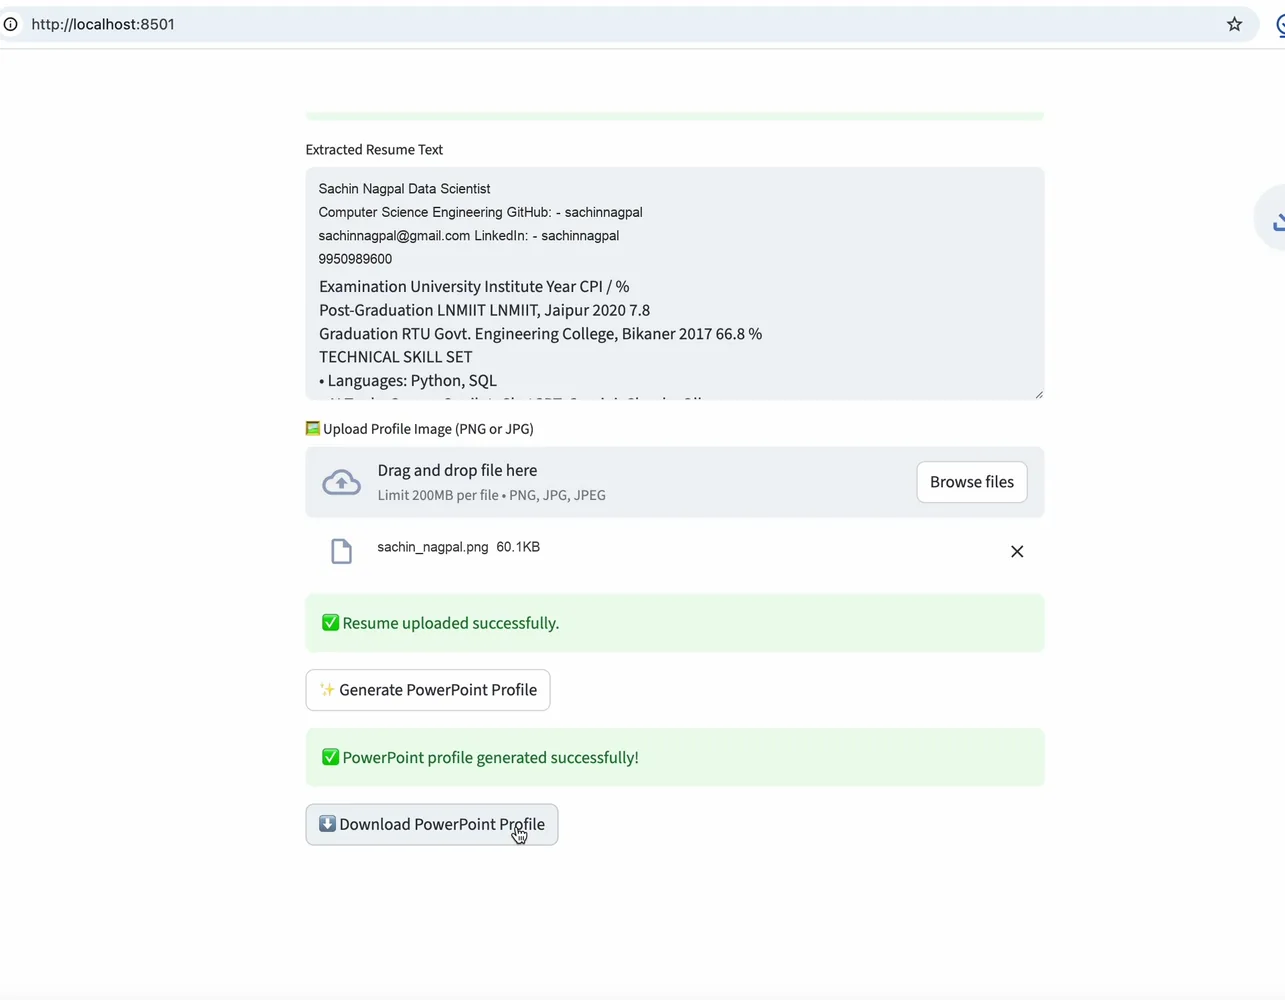Click inside the Extracted Resume Text area

[675, 283]
